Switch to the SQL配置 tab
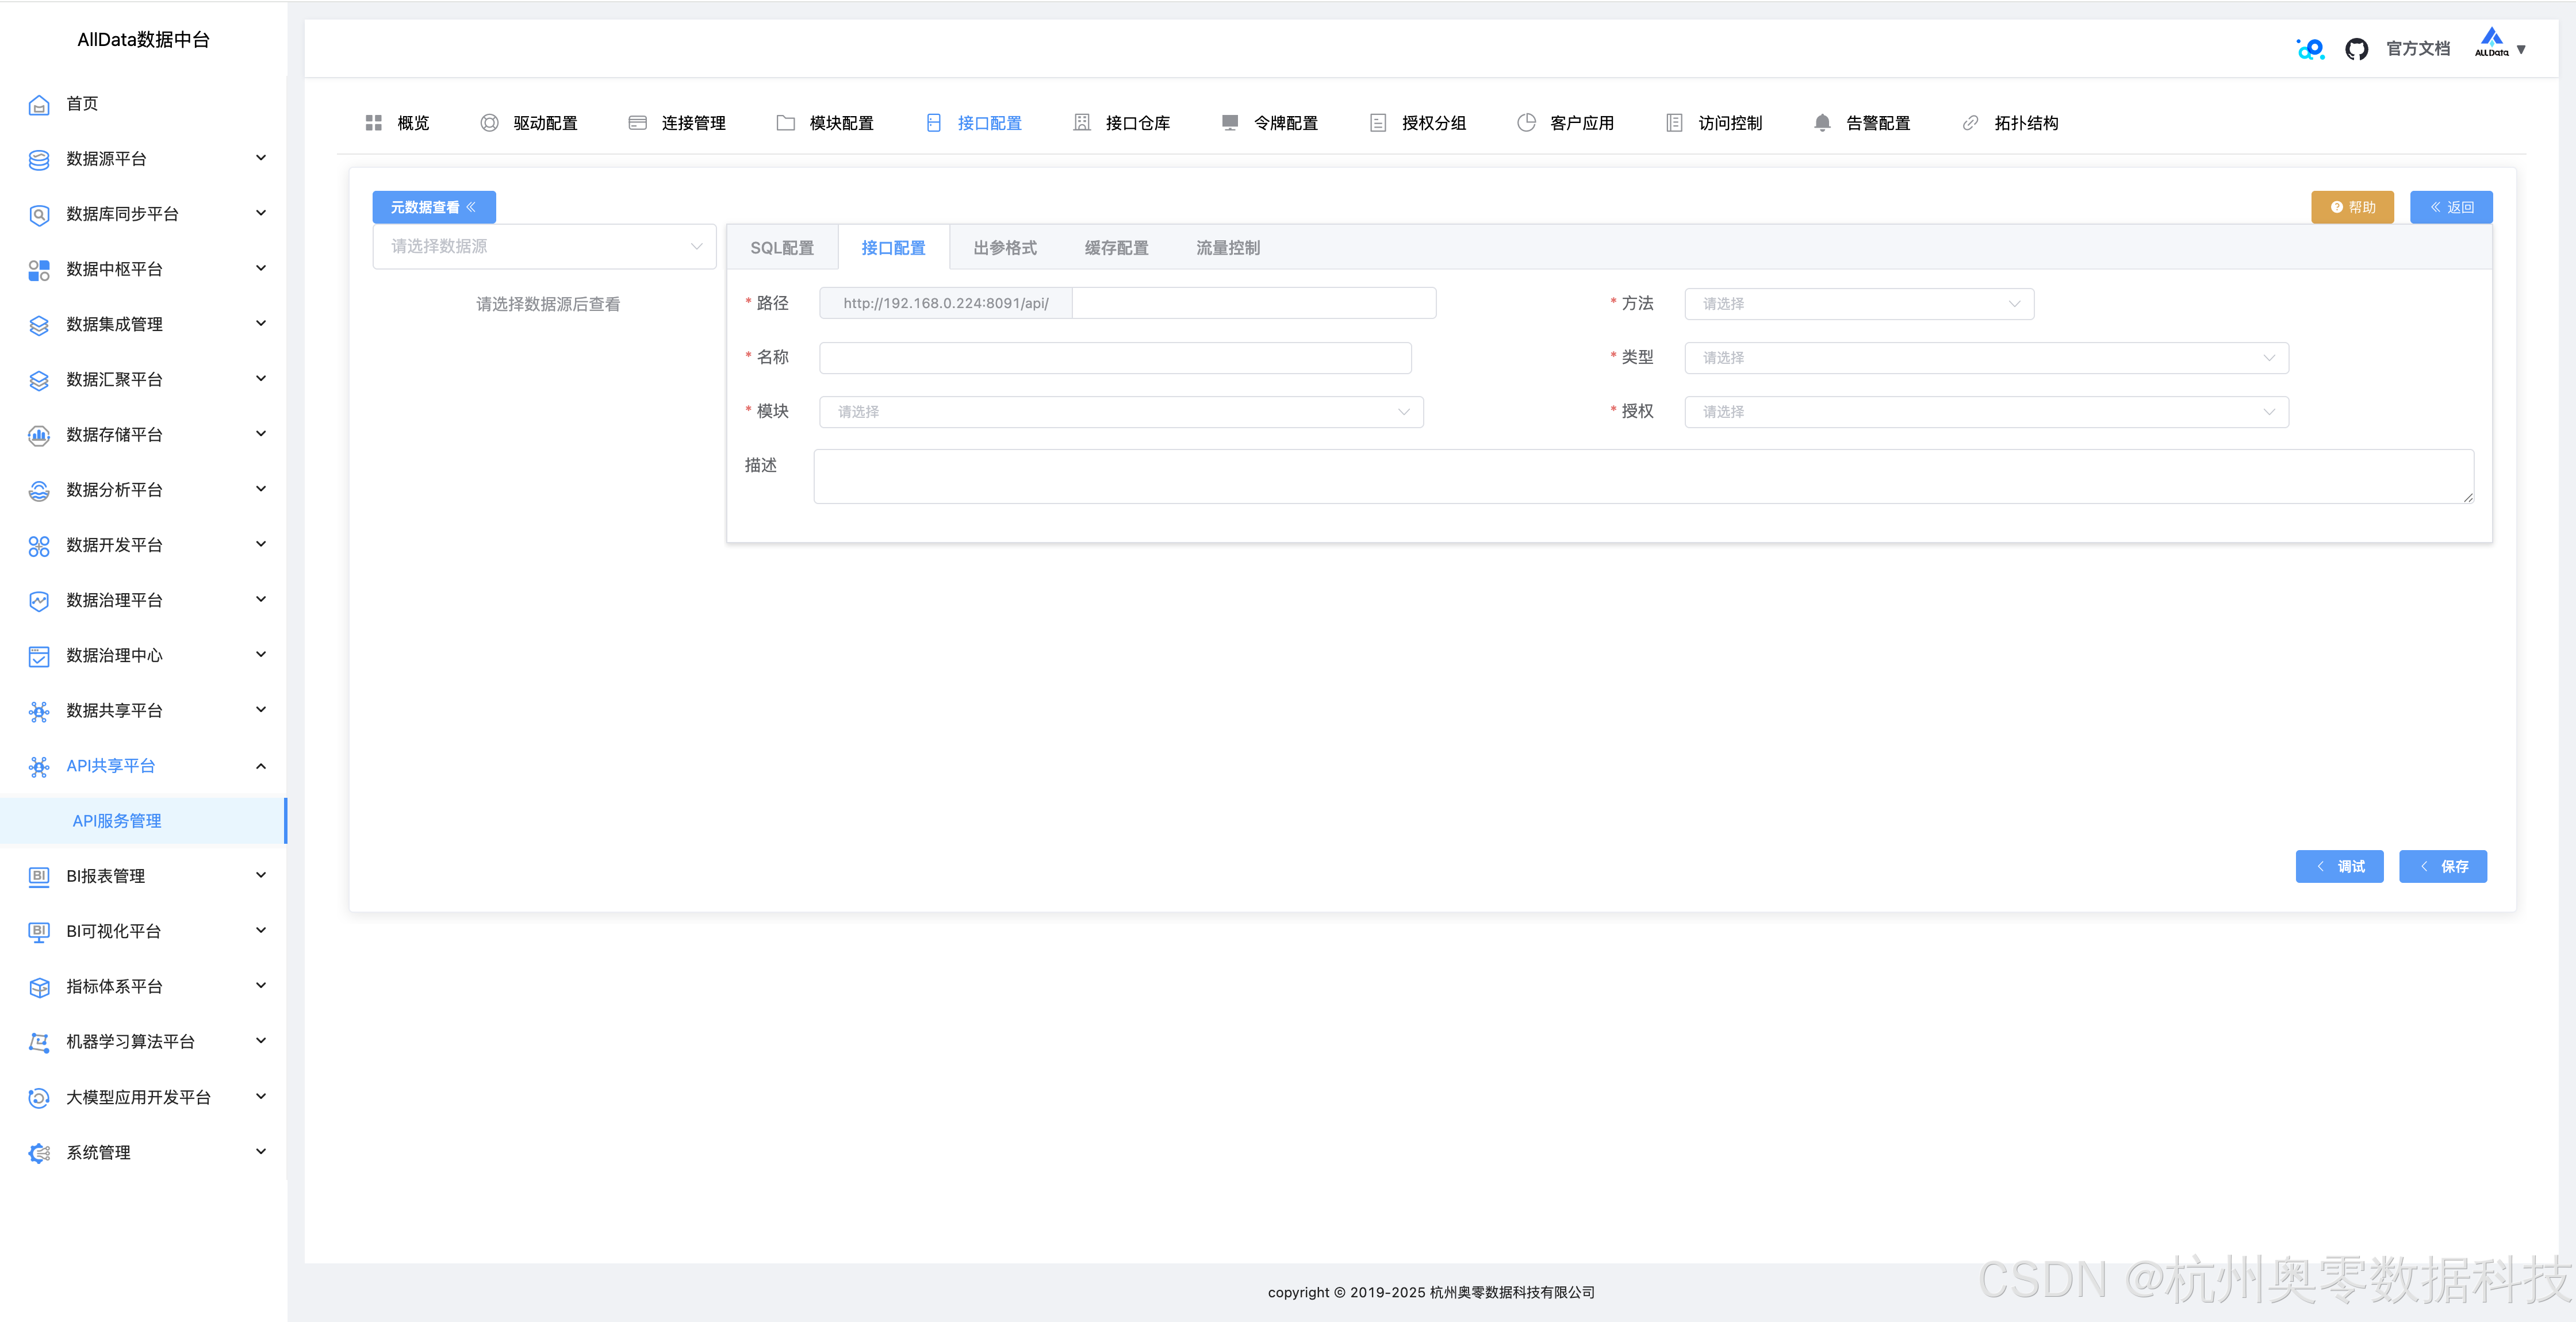This screenshot has height=1322, width=2576. [x=782, y=248]
